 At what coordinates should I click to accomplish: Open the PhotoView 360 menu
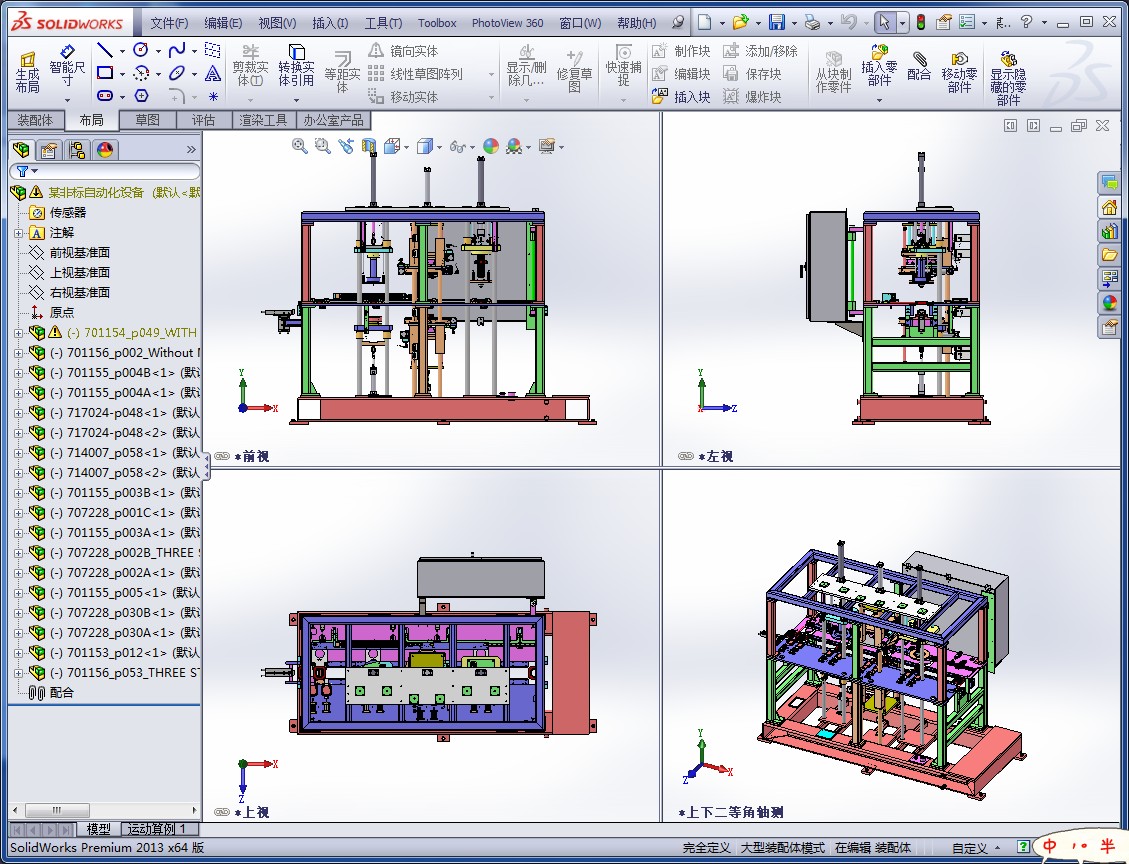pyautogui.click(x=508, y=23)
